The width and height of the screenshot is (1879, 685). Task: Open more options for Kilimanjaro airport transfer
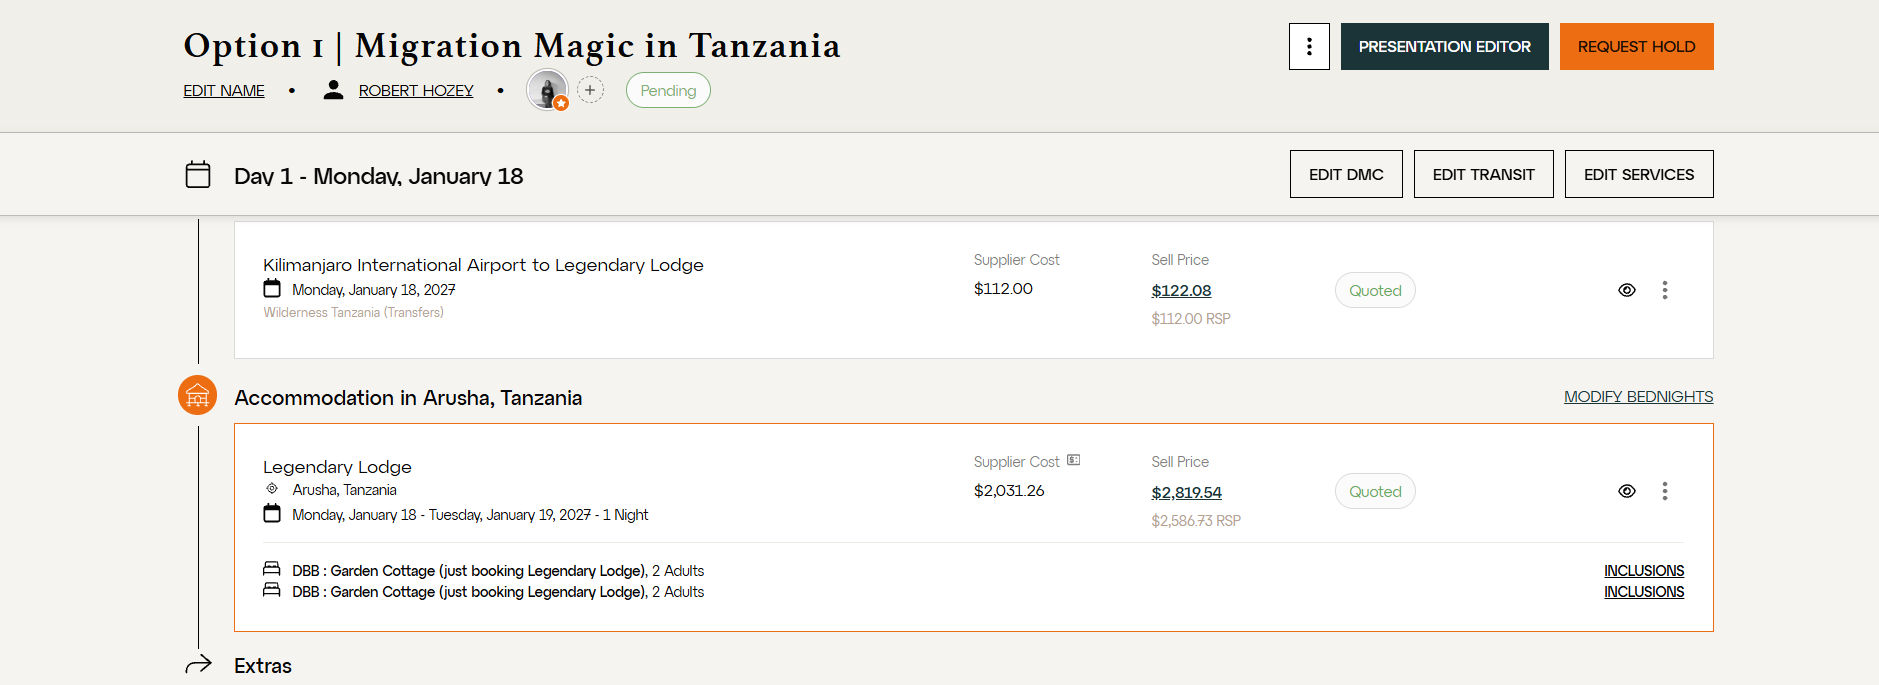click(1665, 290)
